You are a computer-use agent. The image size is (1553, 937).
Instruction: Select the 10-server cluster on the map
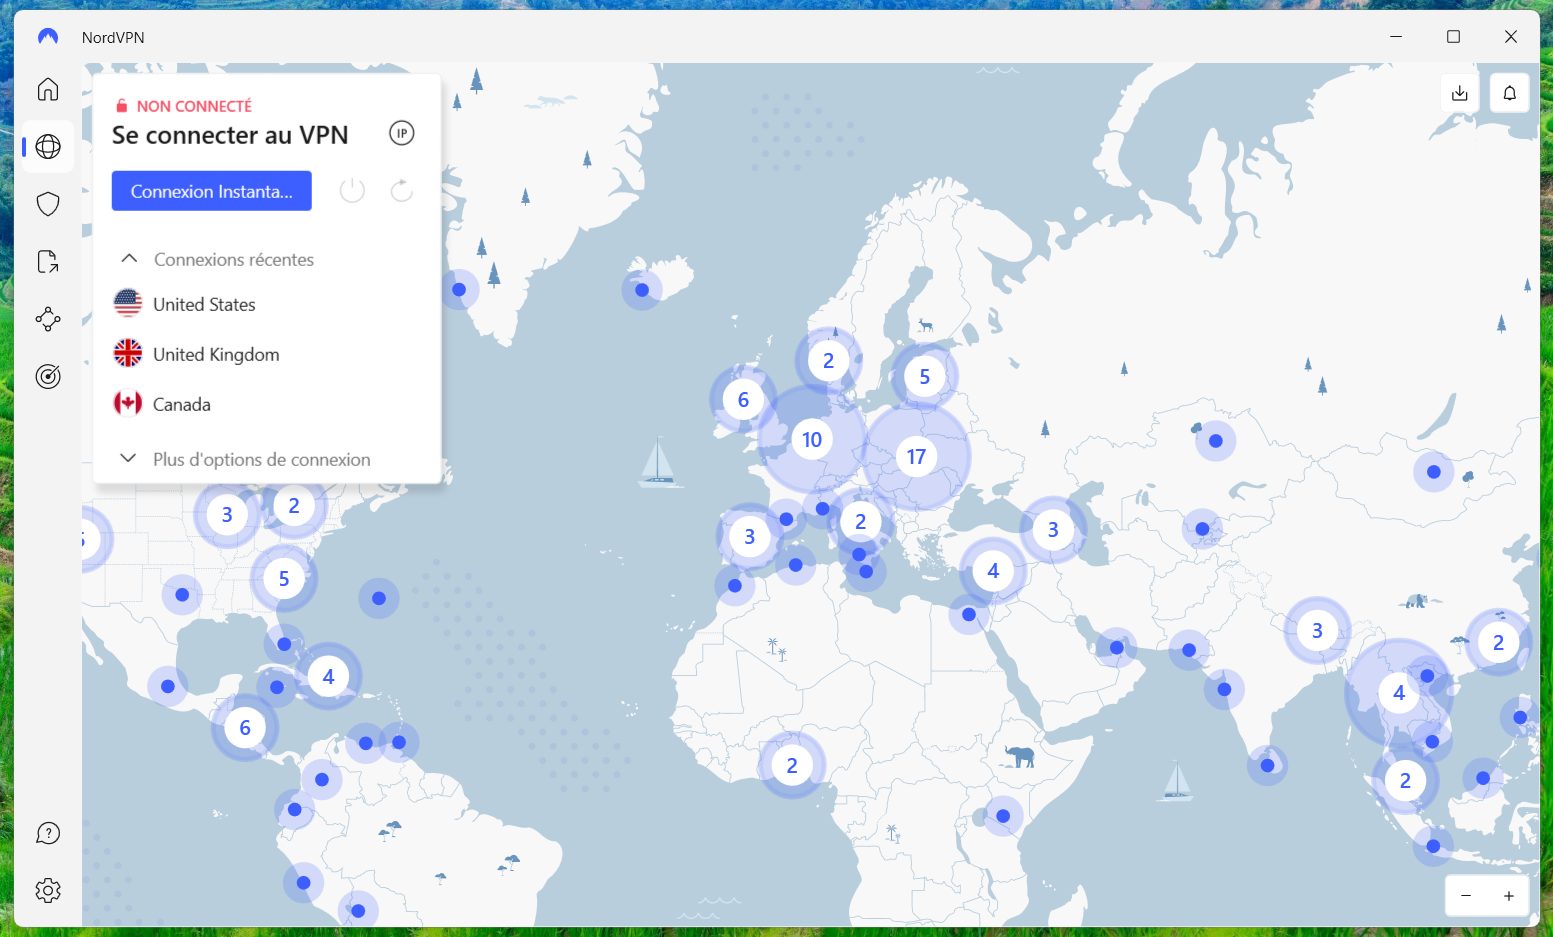812,440
